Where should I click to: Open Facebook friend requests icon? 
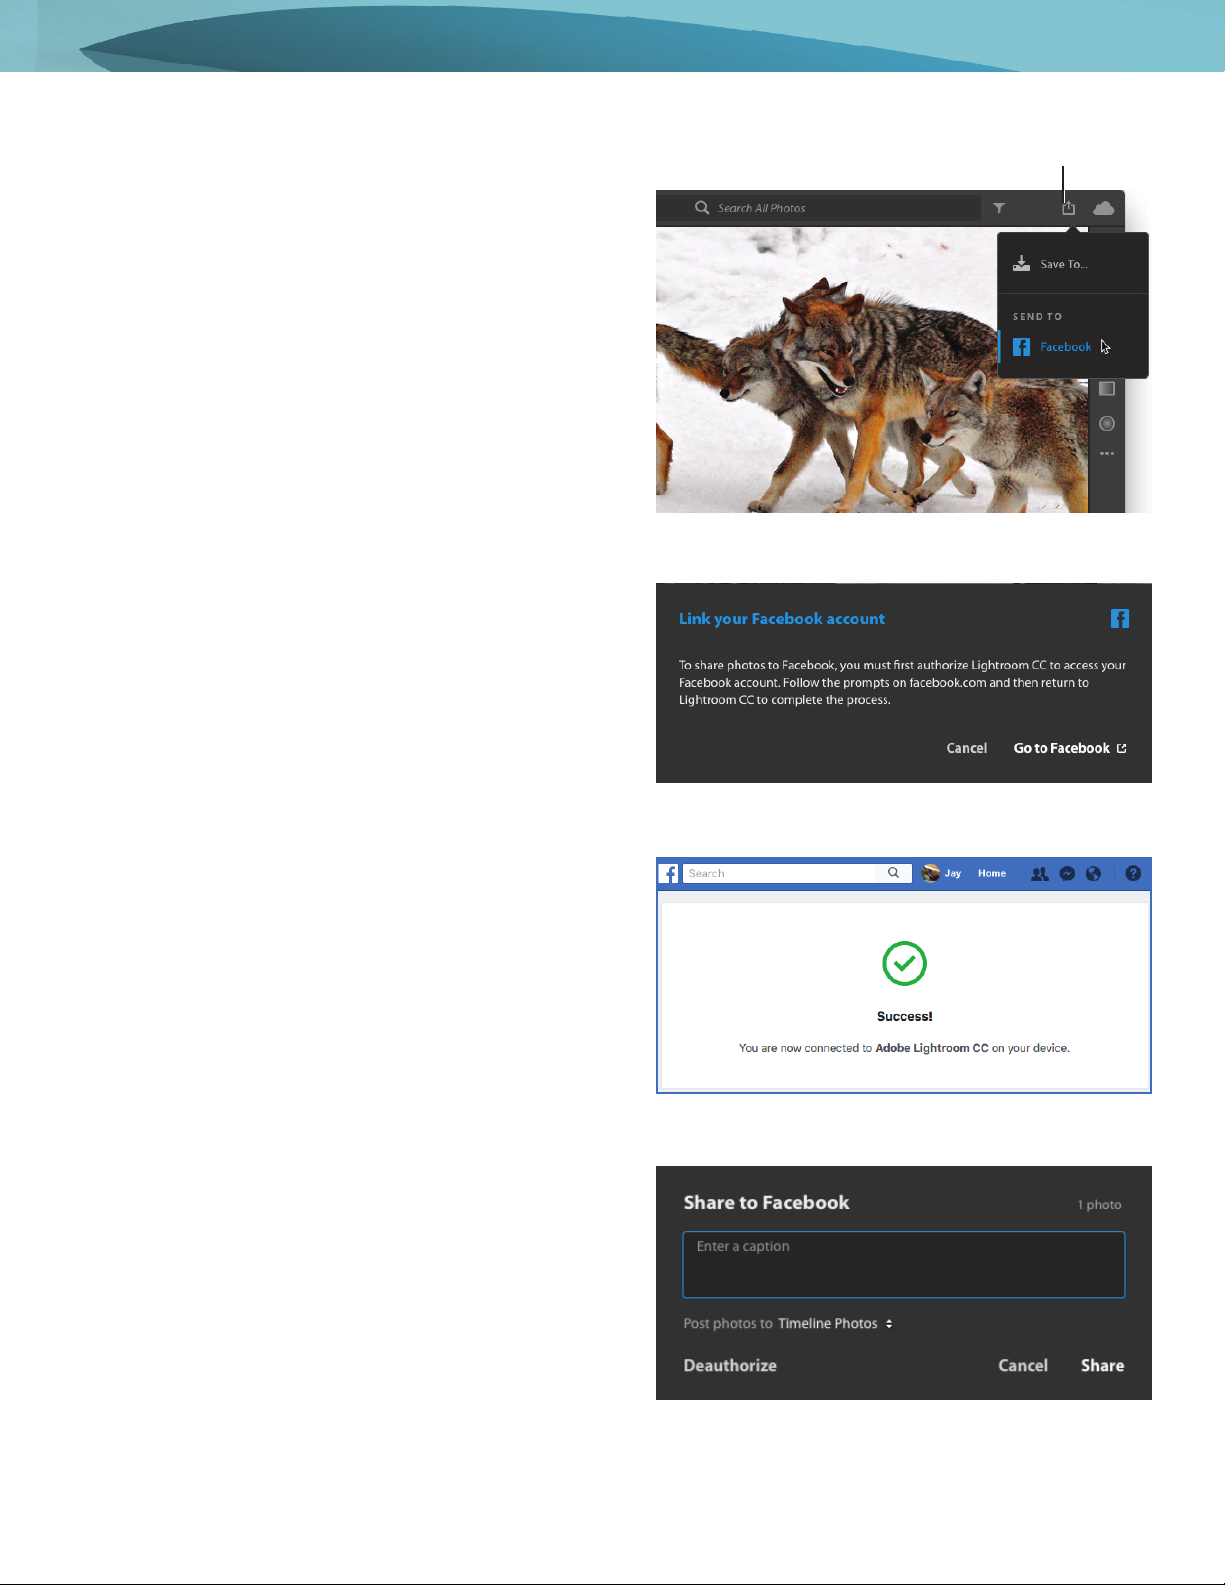[x=1040, y=874]
